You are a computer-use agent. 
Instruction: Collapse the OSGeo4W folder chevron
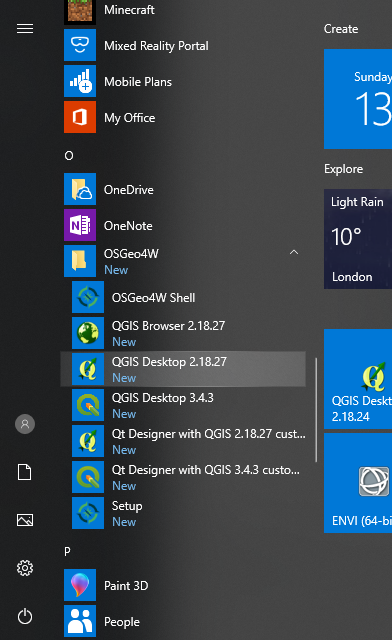(294, 252)
